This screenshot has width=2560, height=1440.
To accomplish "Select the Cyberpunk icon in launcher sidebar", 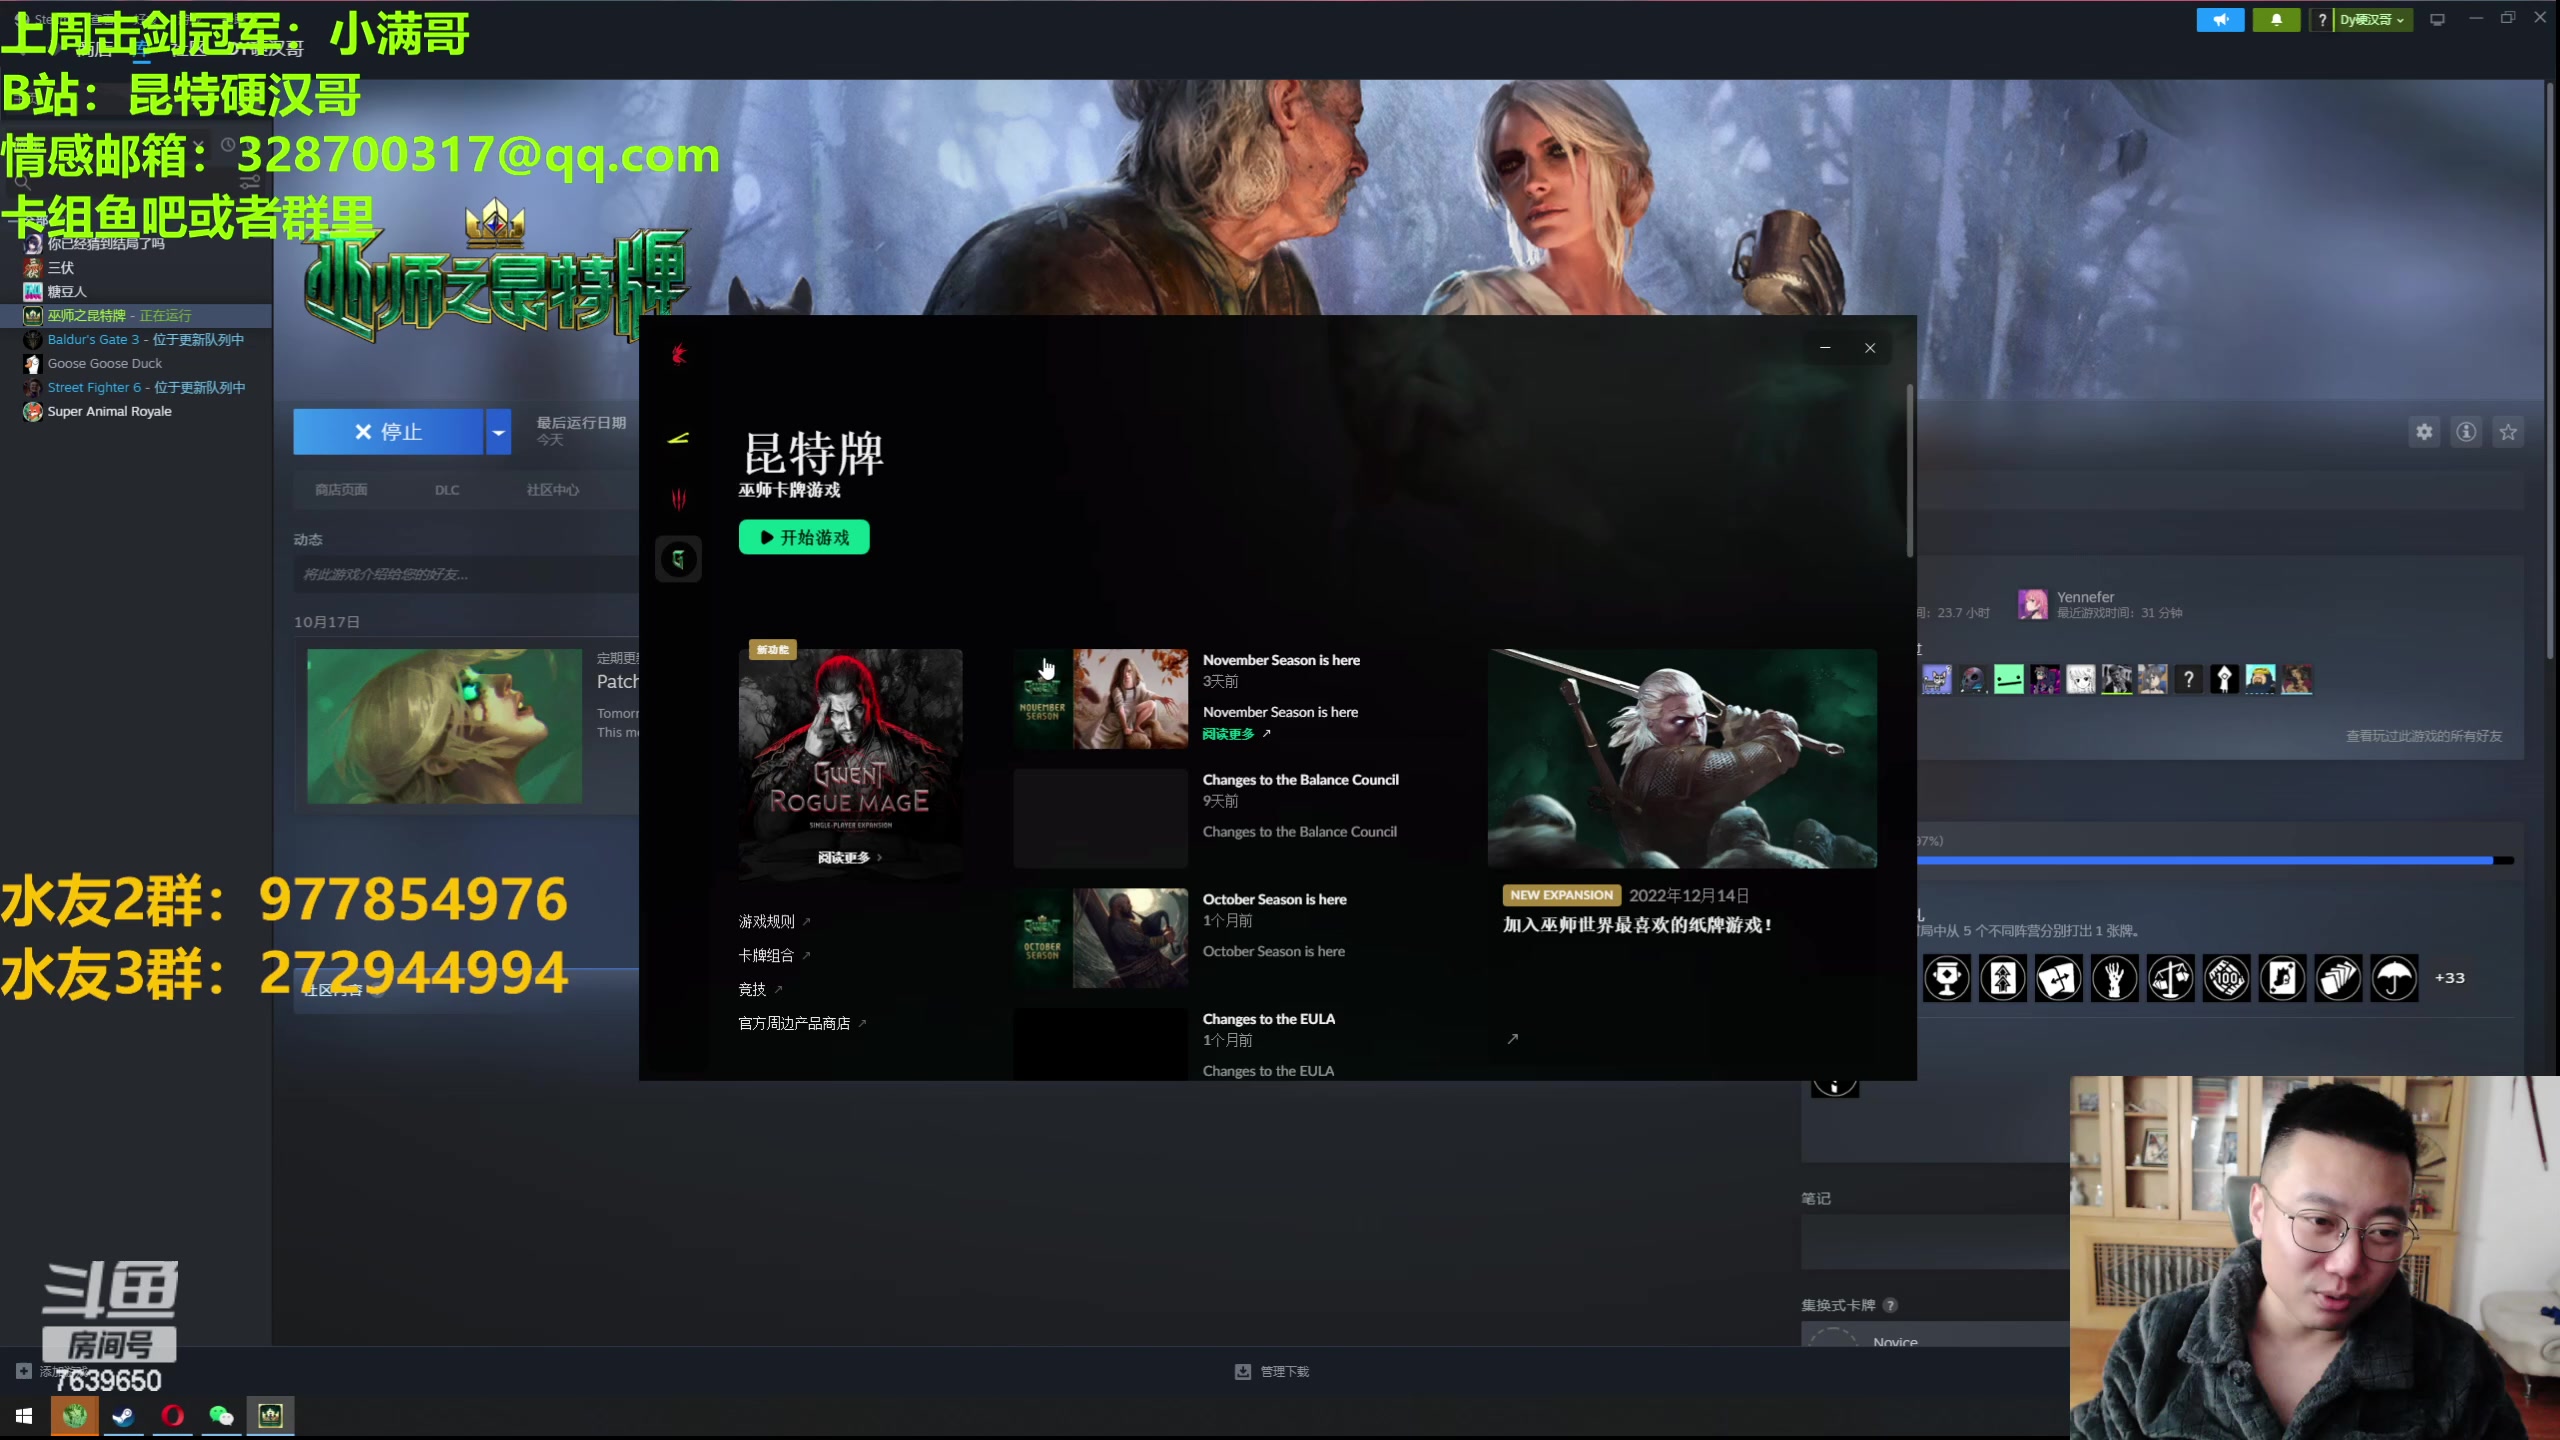I will coord(678,438).
